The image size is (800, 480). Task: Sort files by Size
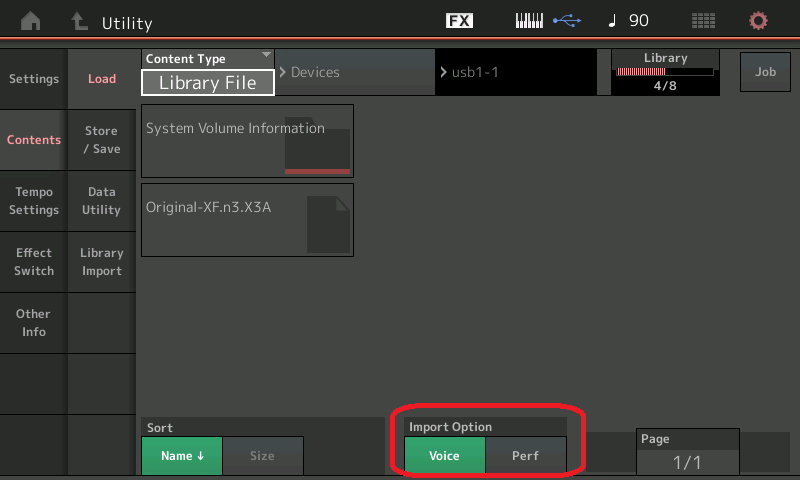tap(262, 455)
